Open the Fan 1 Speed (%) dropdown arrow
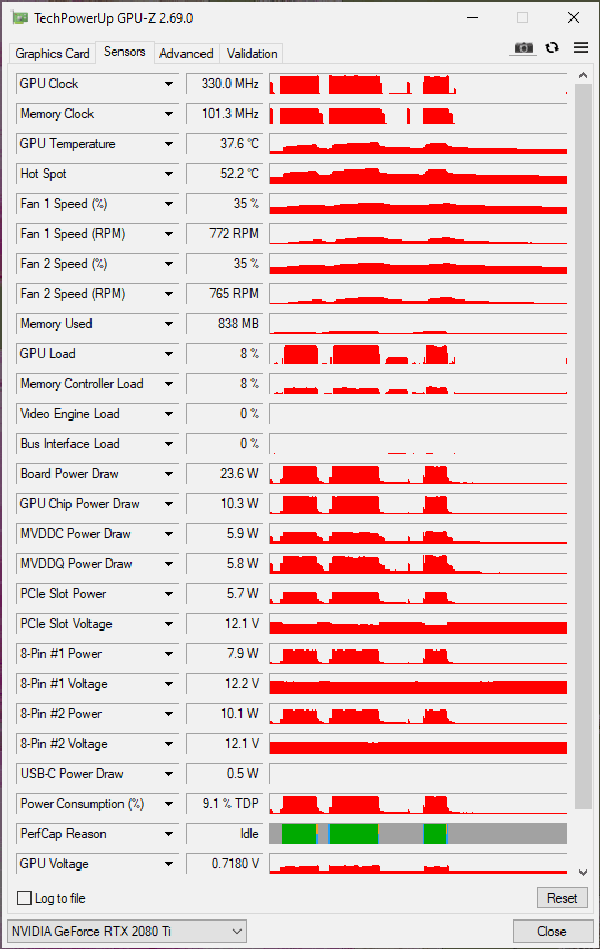This screenshot has height=949, width=600. click(169, 204)
